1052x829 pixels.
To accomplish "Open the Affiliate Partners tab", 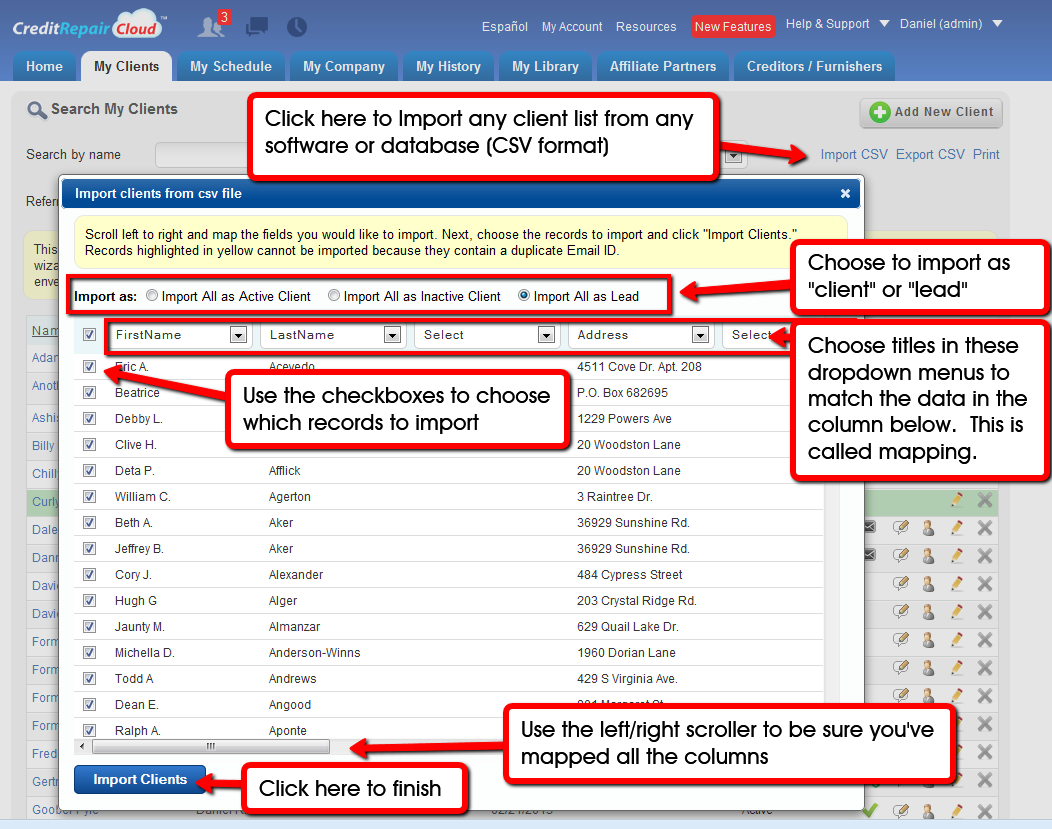I will (663, 66).
